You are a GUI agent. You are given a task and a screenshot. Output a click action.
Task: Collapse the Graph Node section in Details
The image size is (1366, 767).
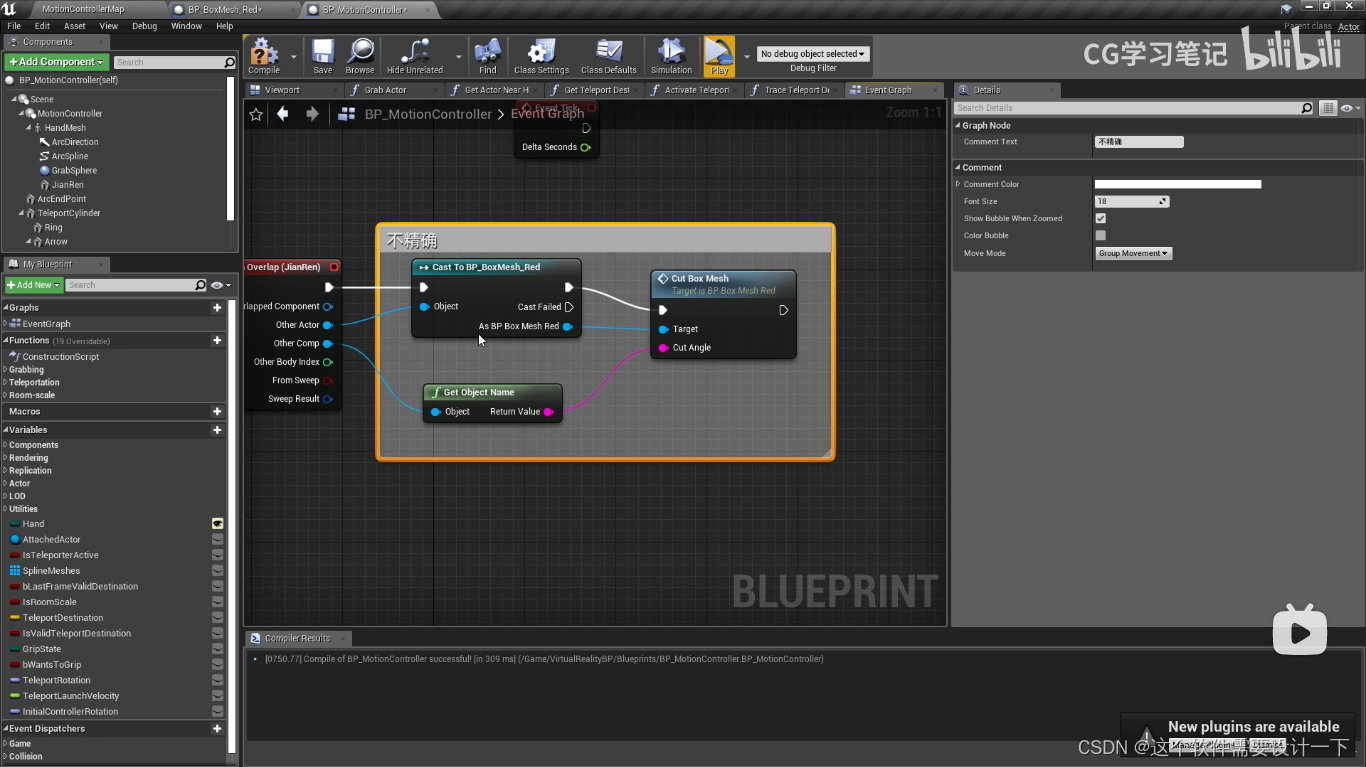coord(957,126)
